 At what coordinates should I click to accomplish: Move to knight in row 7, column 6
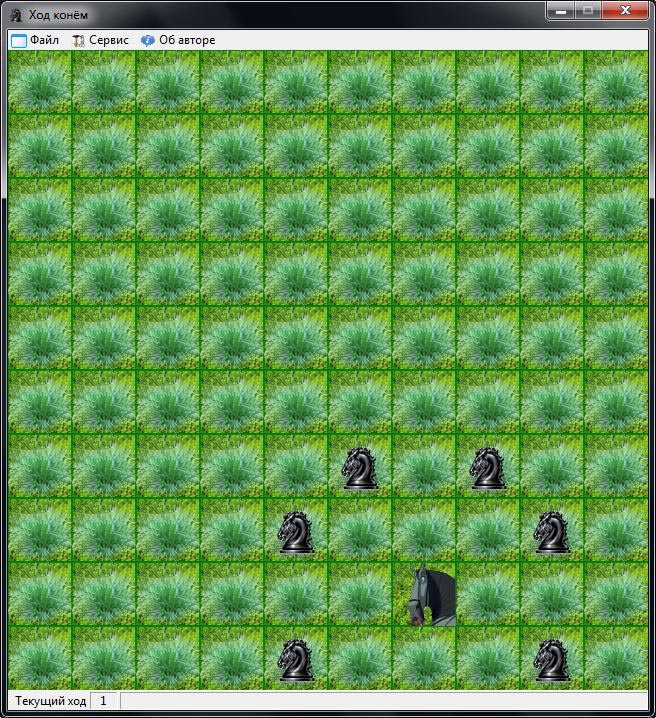[360, 468]
